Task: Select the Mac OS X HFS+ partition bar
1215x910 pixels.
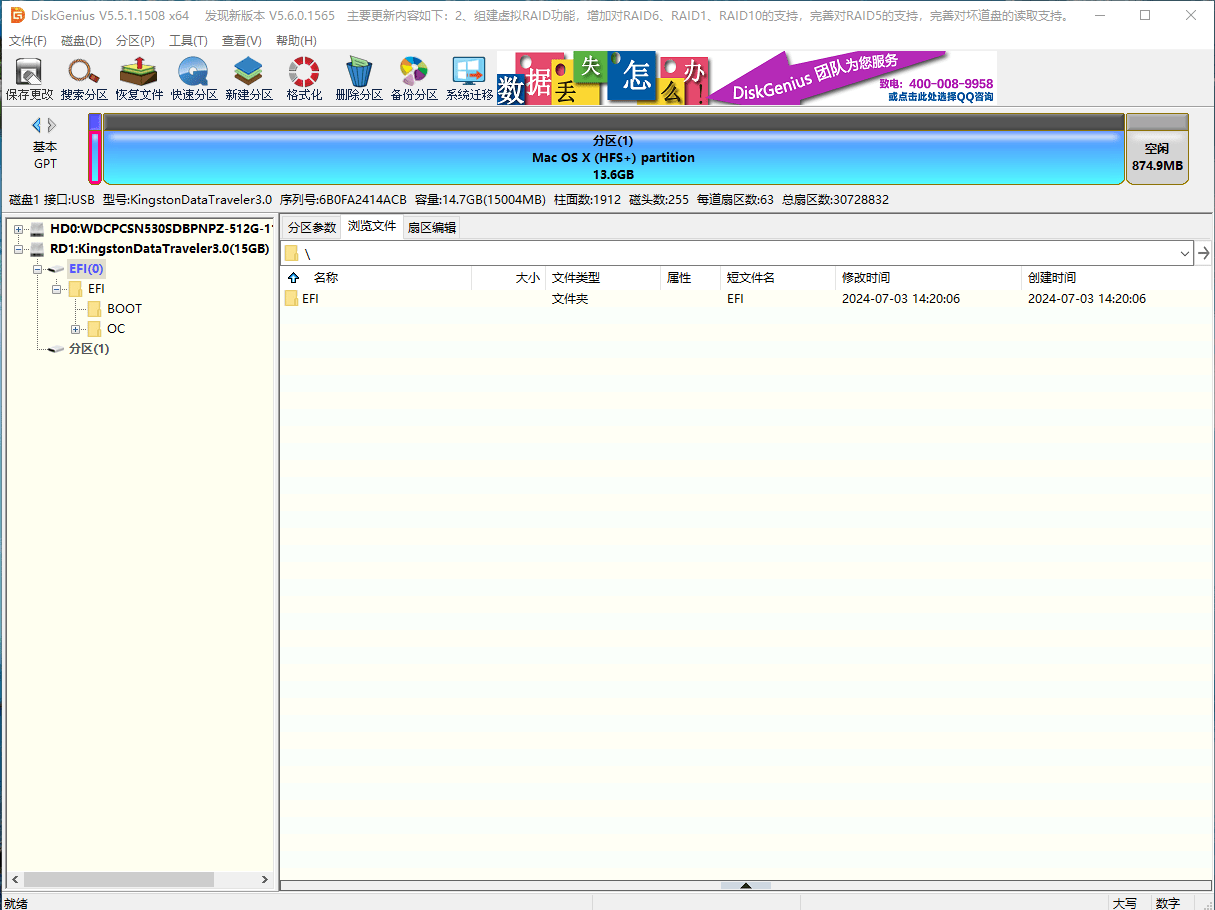Action: point(613,150)
